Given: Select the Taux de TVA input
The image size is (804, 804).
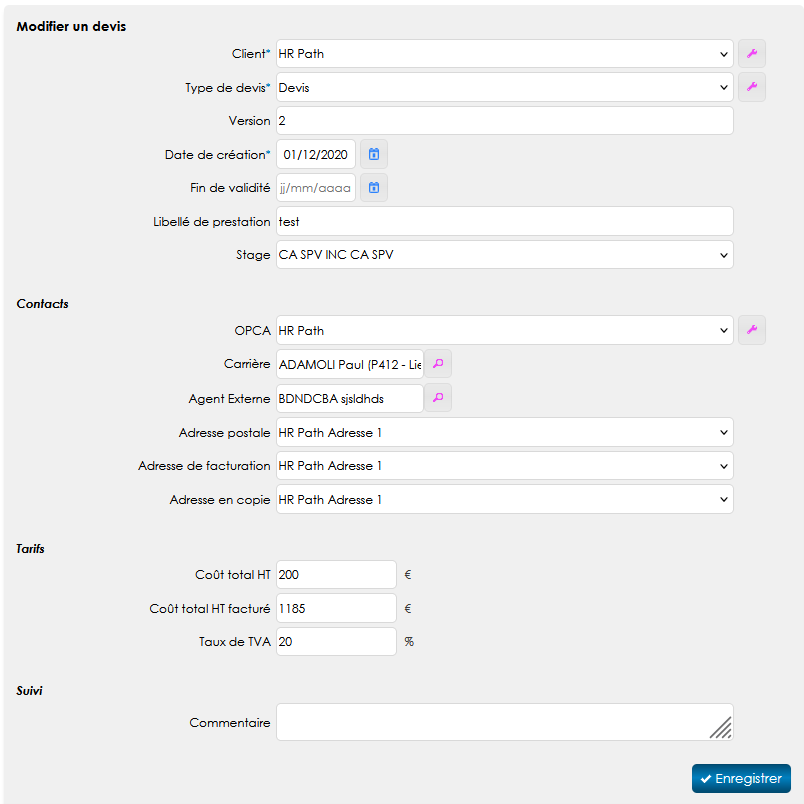Looking at the screenshot, I should click(336, 642).
